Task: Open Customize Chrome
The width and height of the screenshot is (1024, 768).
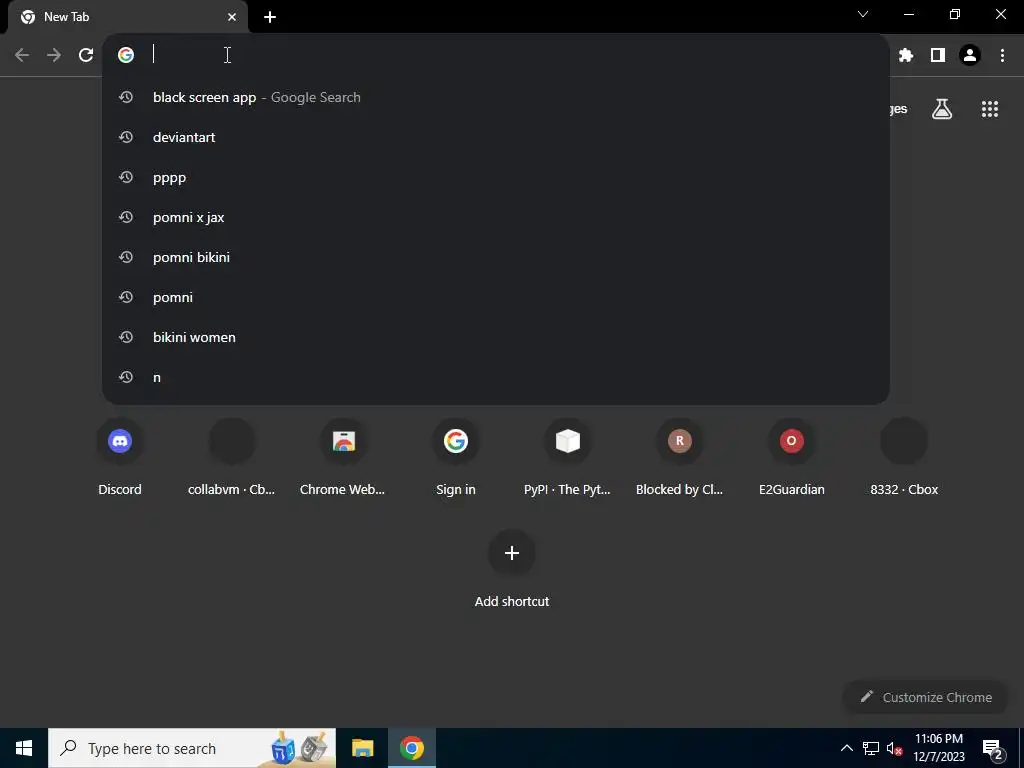Action: coord(926,697)
